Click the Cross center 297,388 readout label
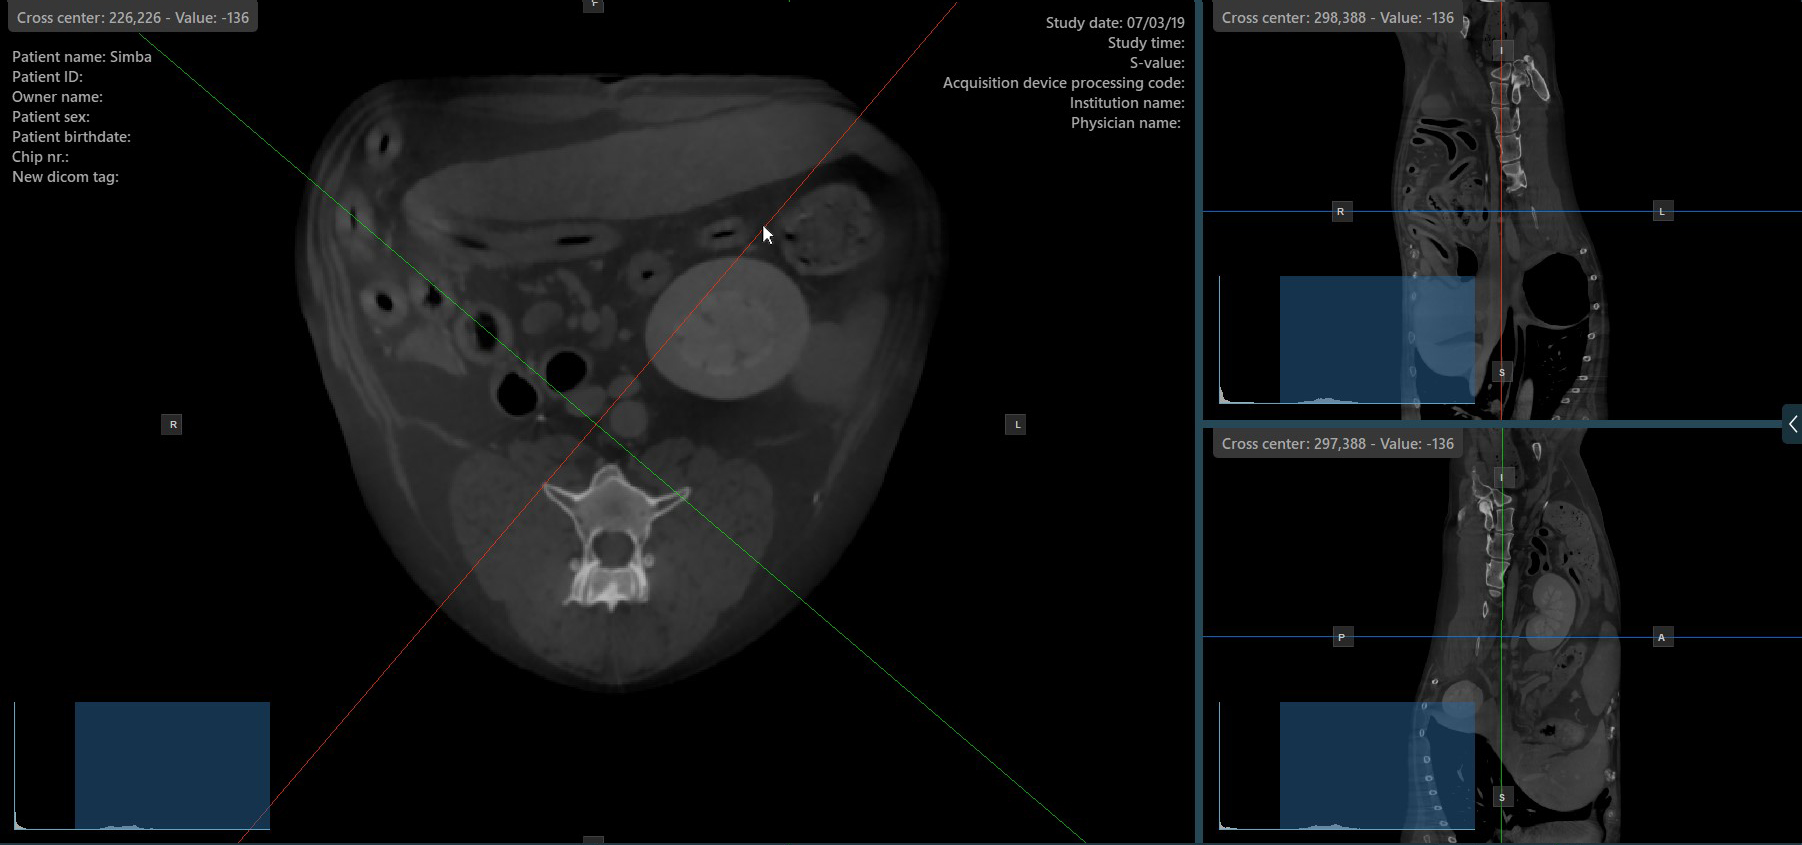The height and width of the screenshot is (845, 1802). (1337, 444)
